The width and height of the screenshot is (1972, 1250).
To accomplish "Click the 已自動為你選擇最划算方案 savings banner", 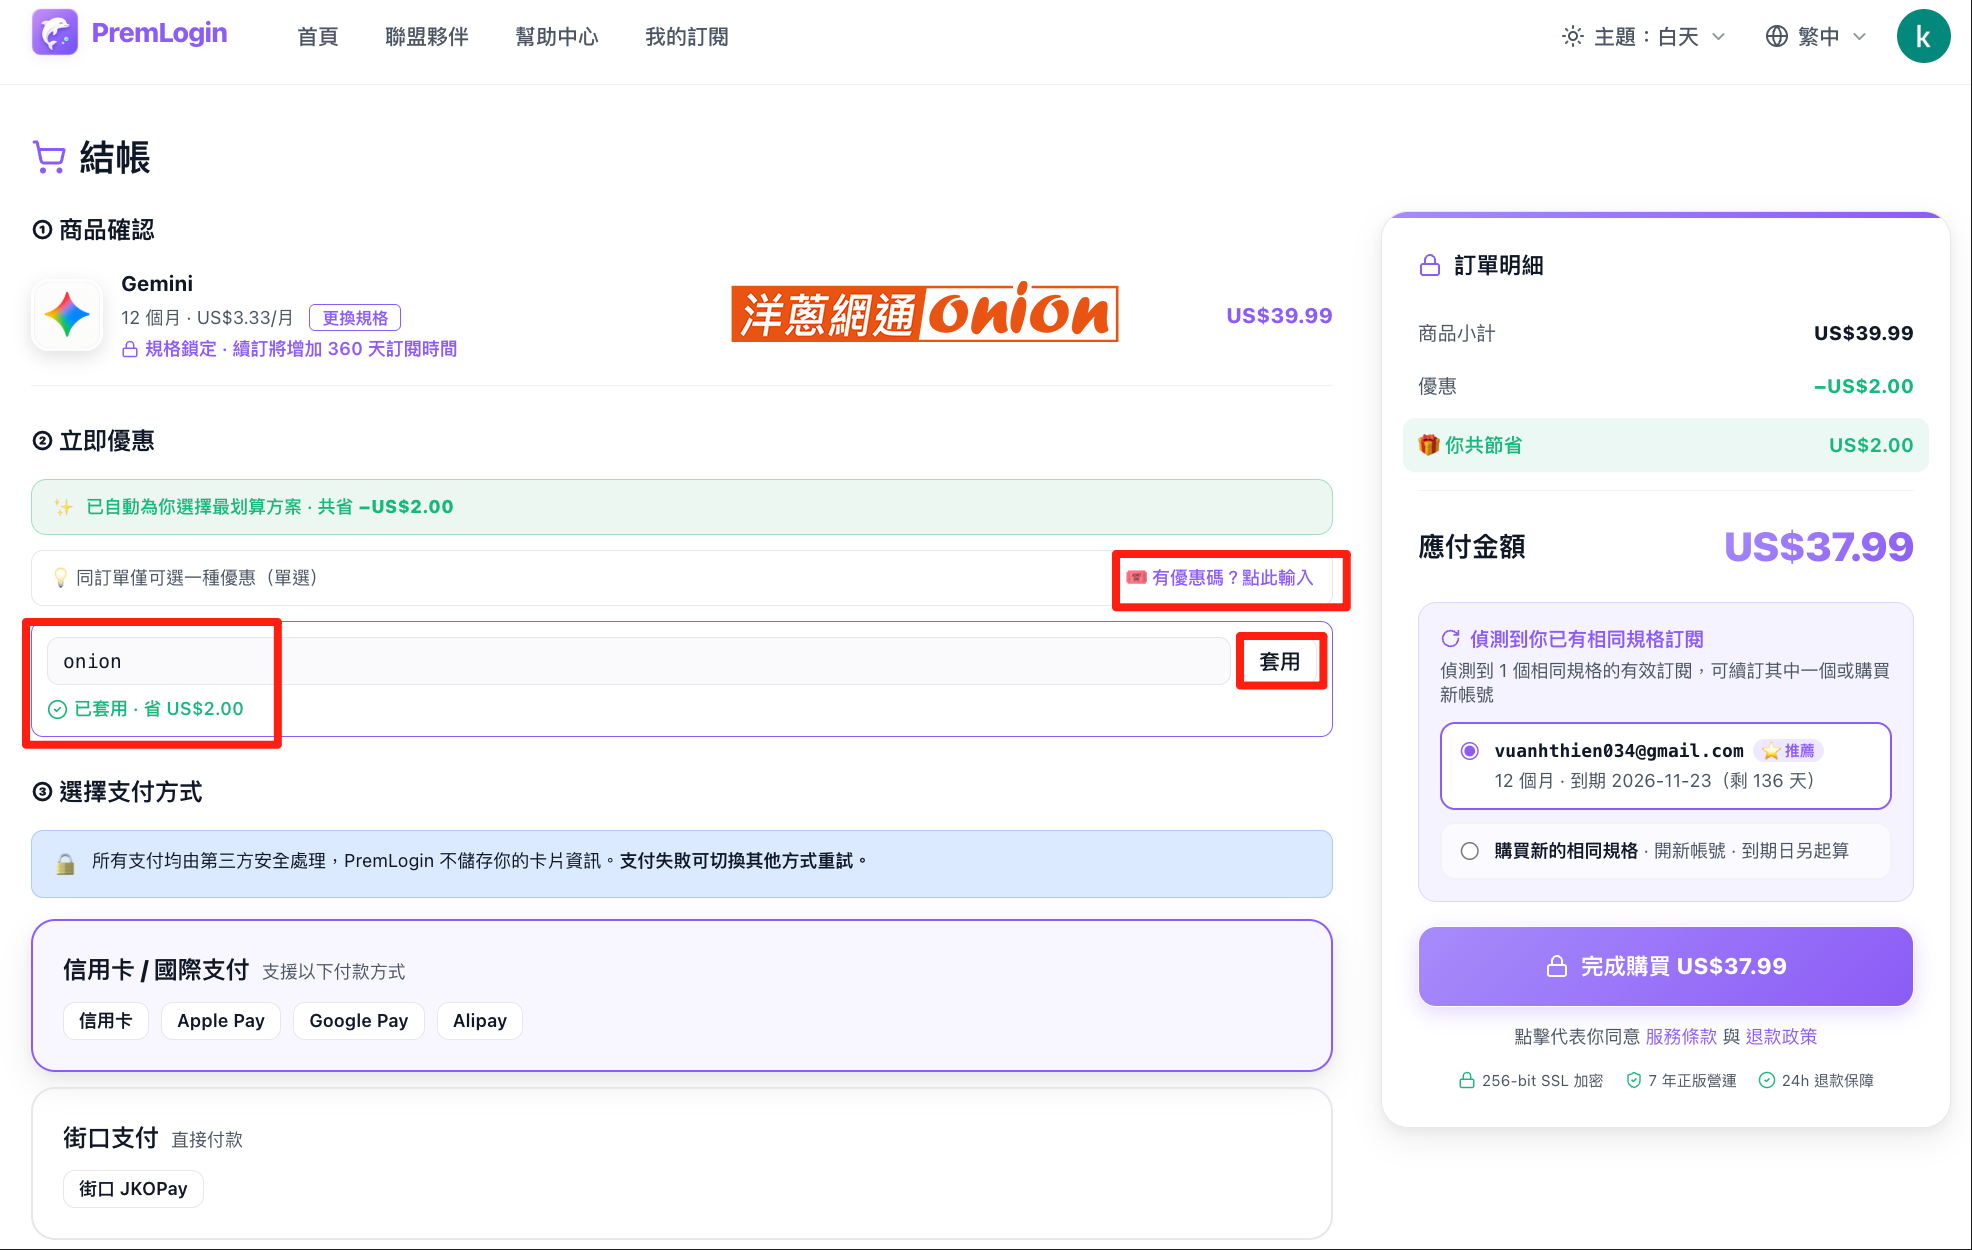I will [682, 507].
